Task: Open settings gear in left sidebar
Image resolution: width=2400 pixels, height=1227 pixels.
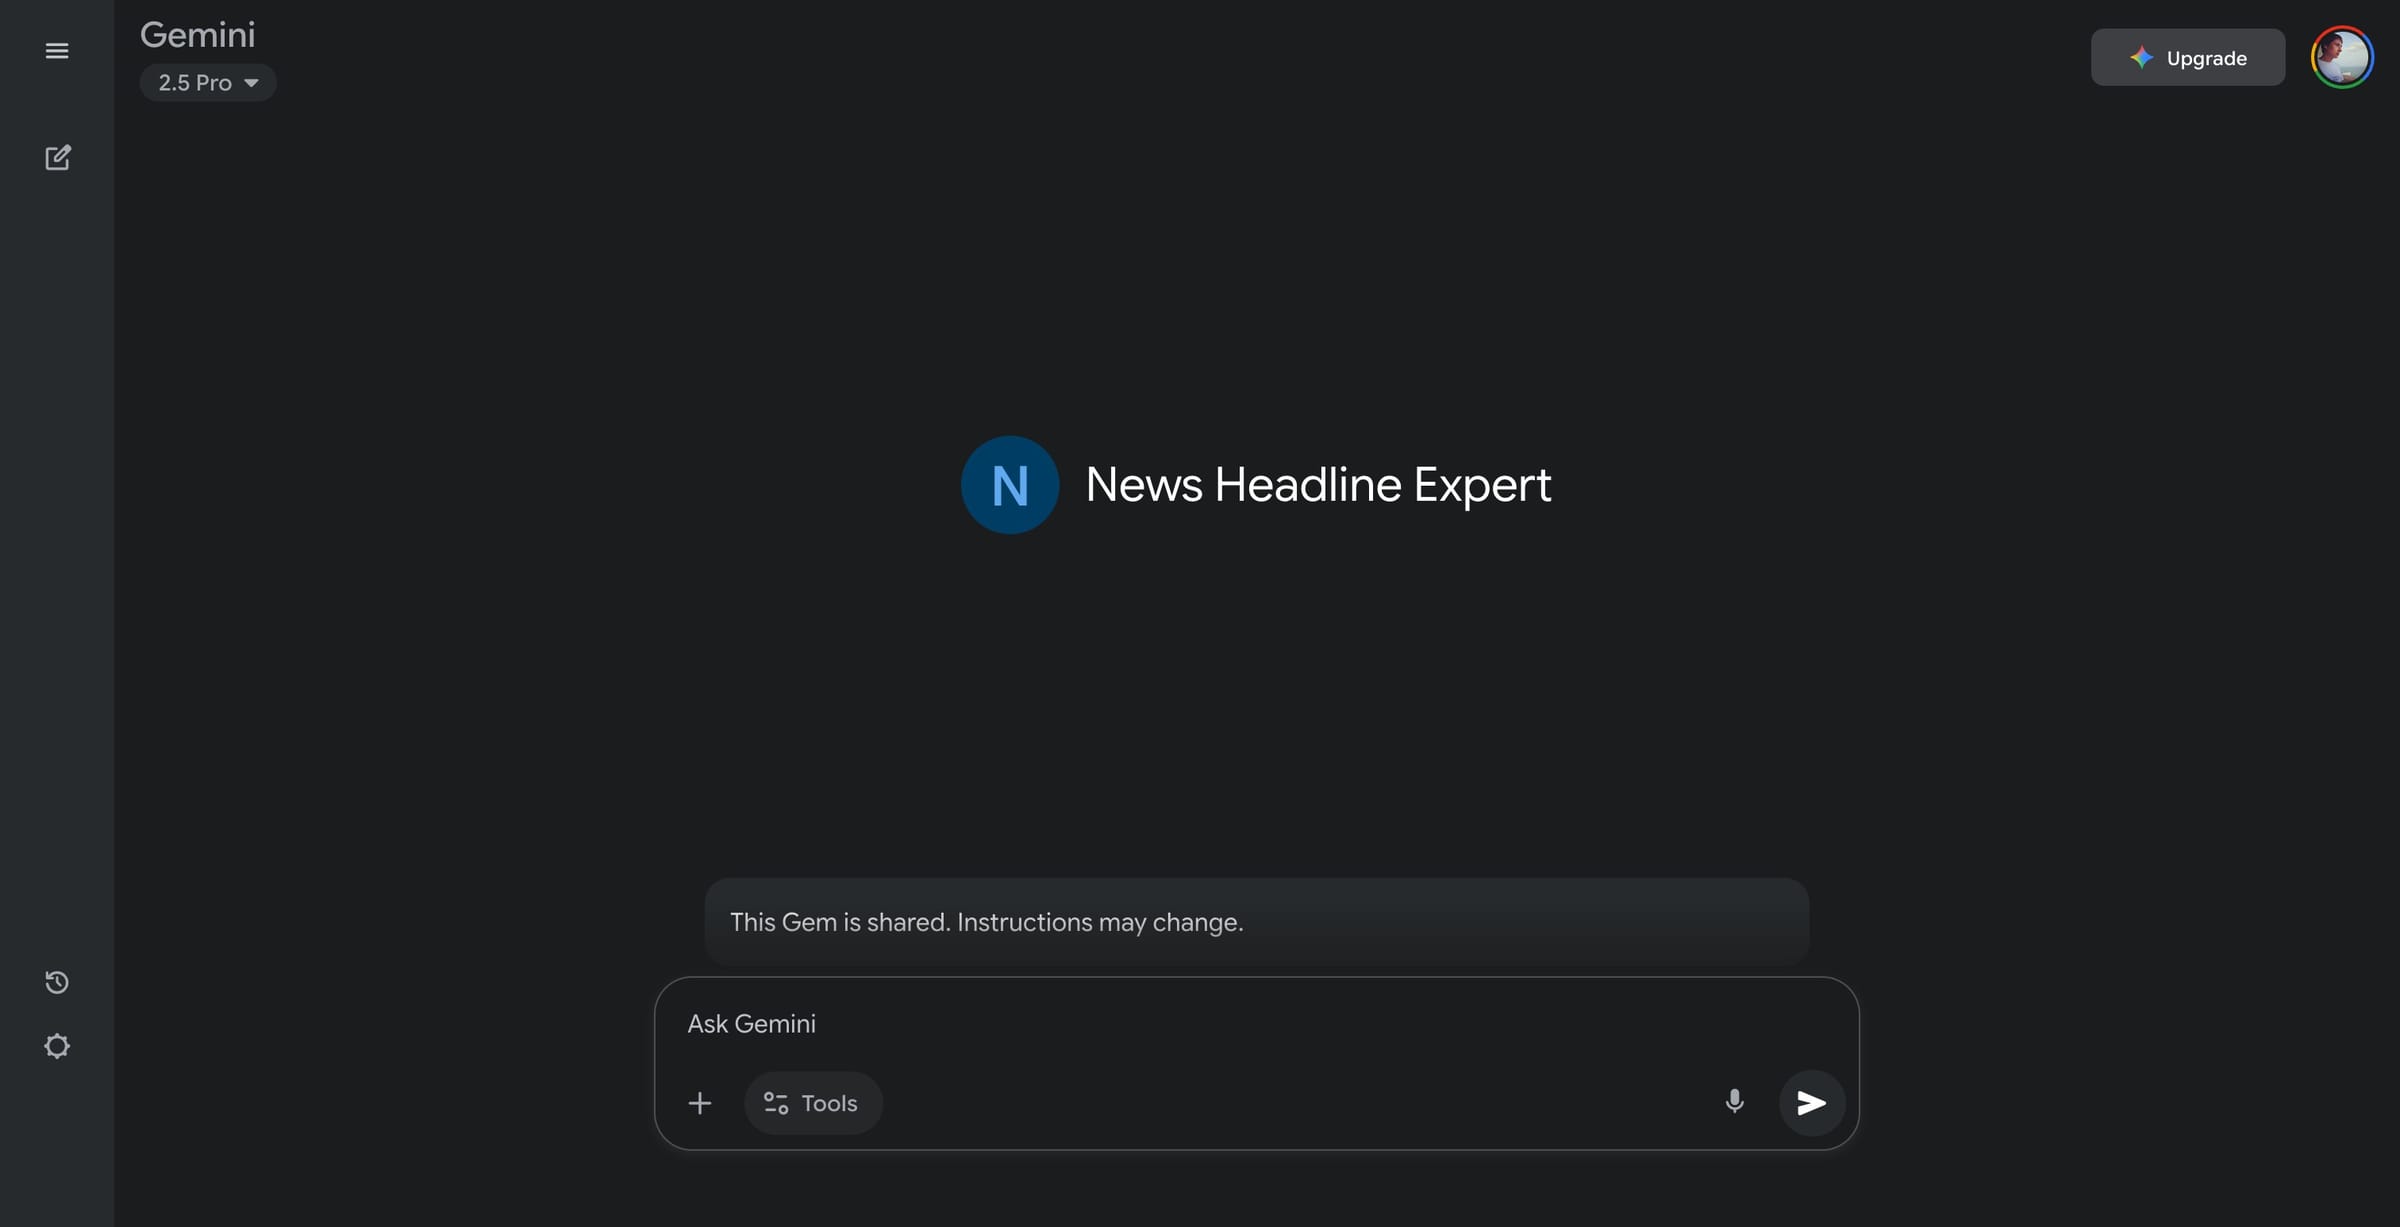Action: coord(57,1046)
